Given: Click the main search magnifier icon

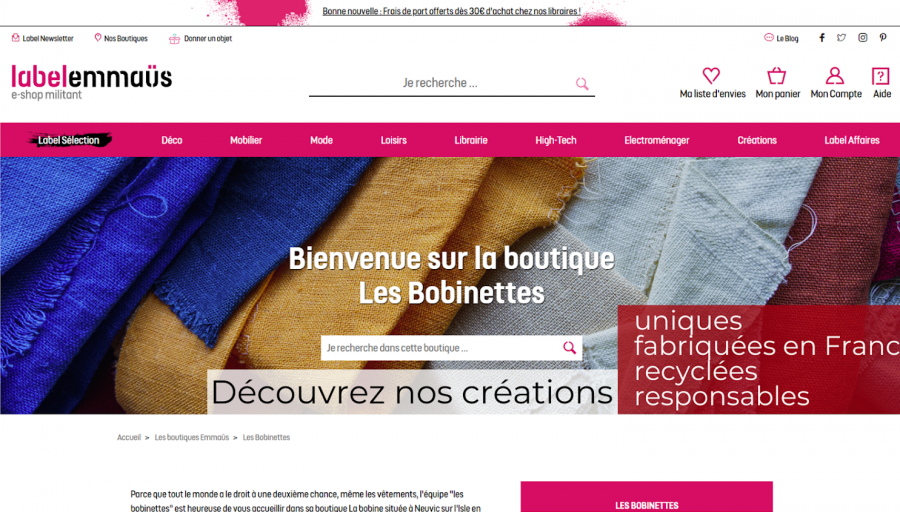Looking at the screenshot, I should coord(582,84).
